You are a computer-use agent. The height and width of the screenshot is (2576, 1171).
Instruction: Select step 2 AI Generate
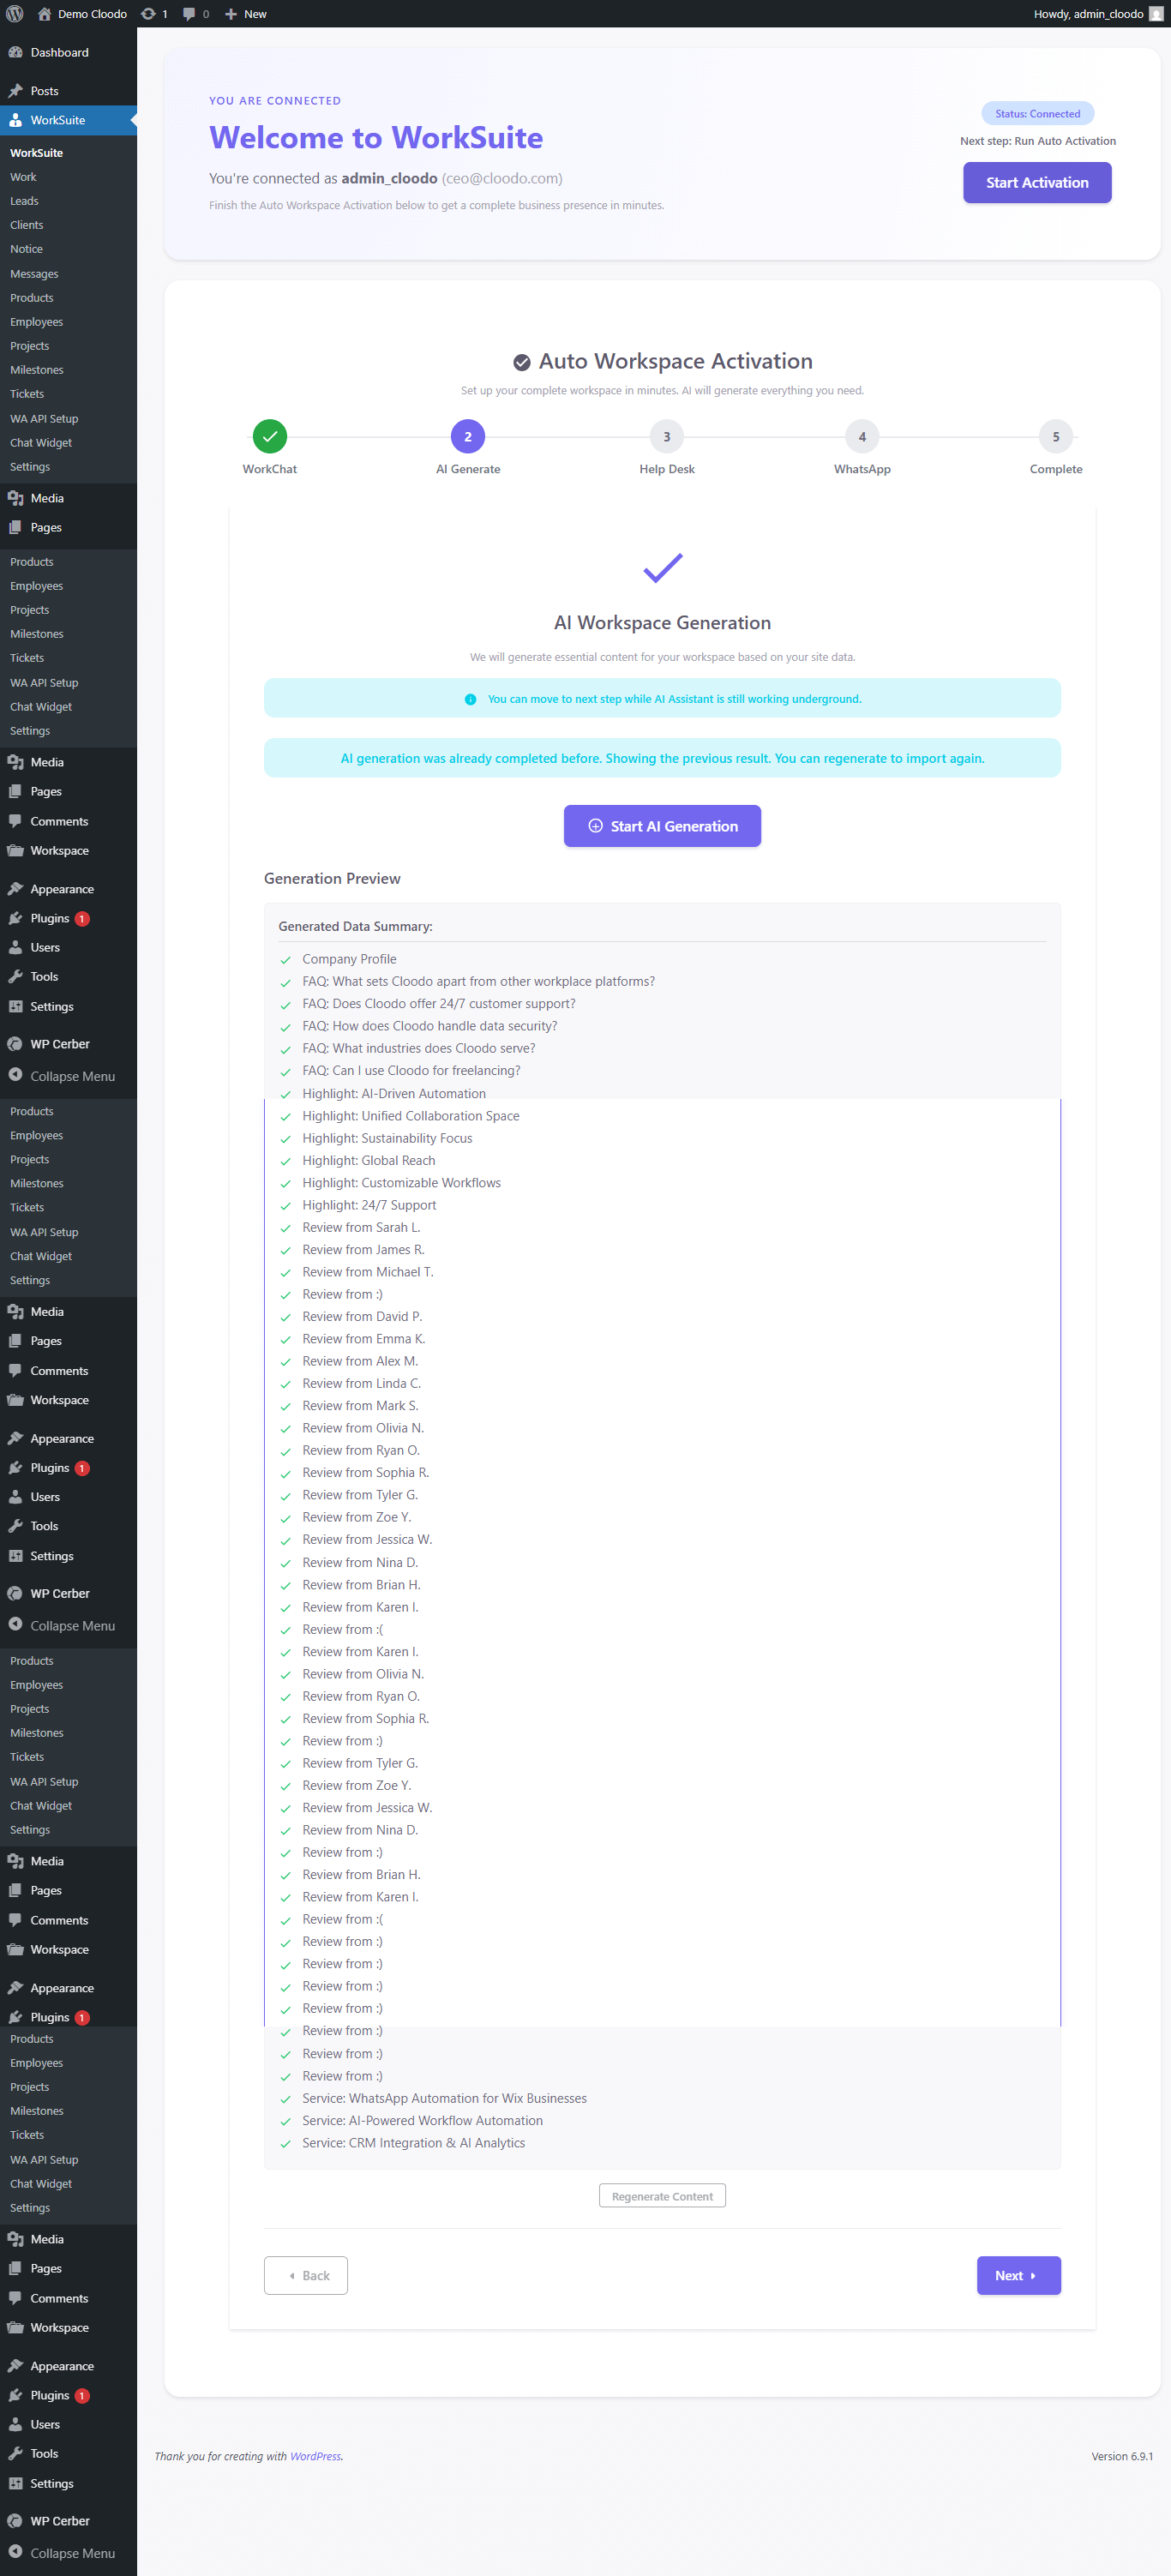click(x=468, y=437)
